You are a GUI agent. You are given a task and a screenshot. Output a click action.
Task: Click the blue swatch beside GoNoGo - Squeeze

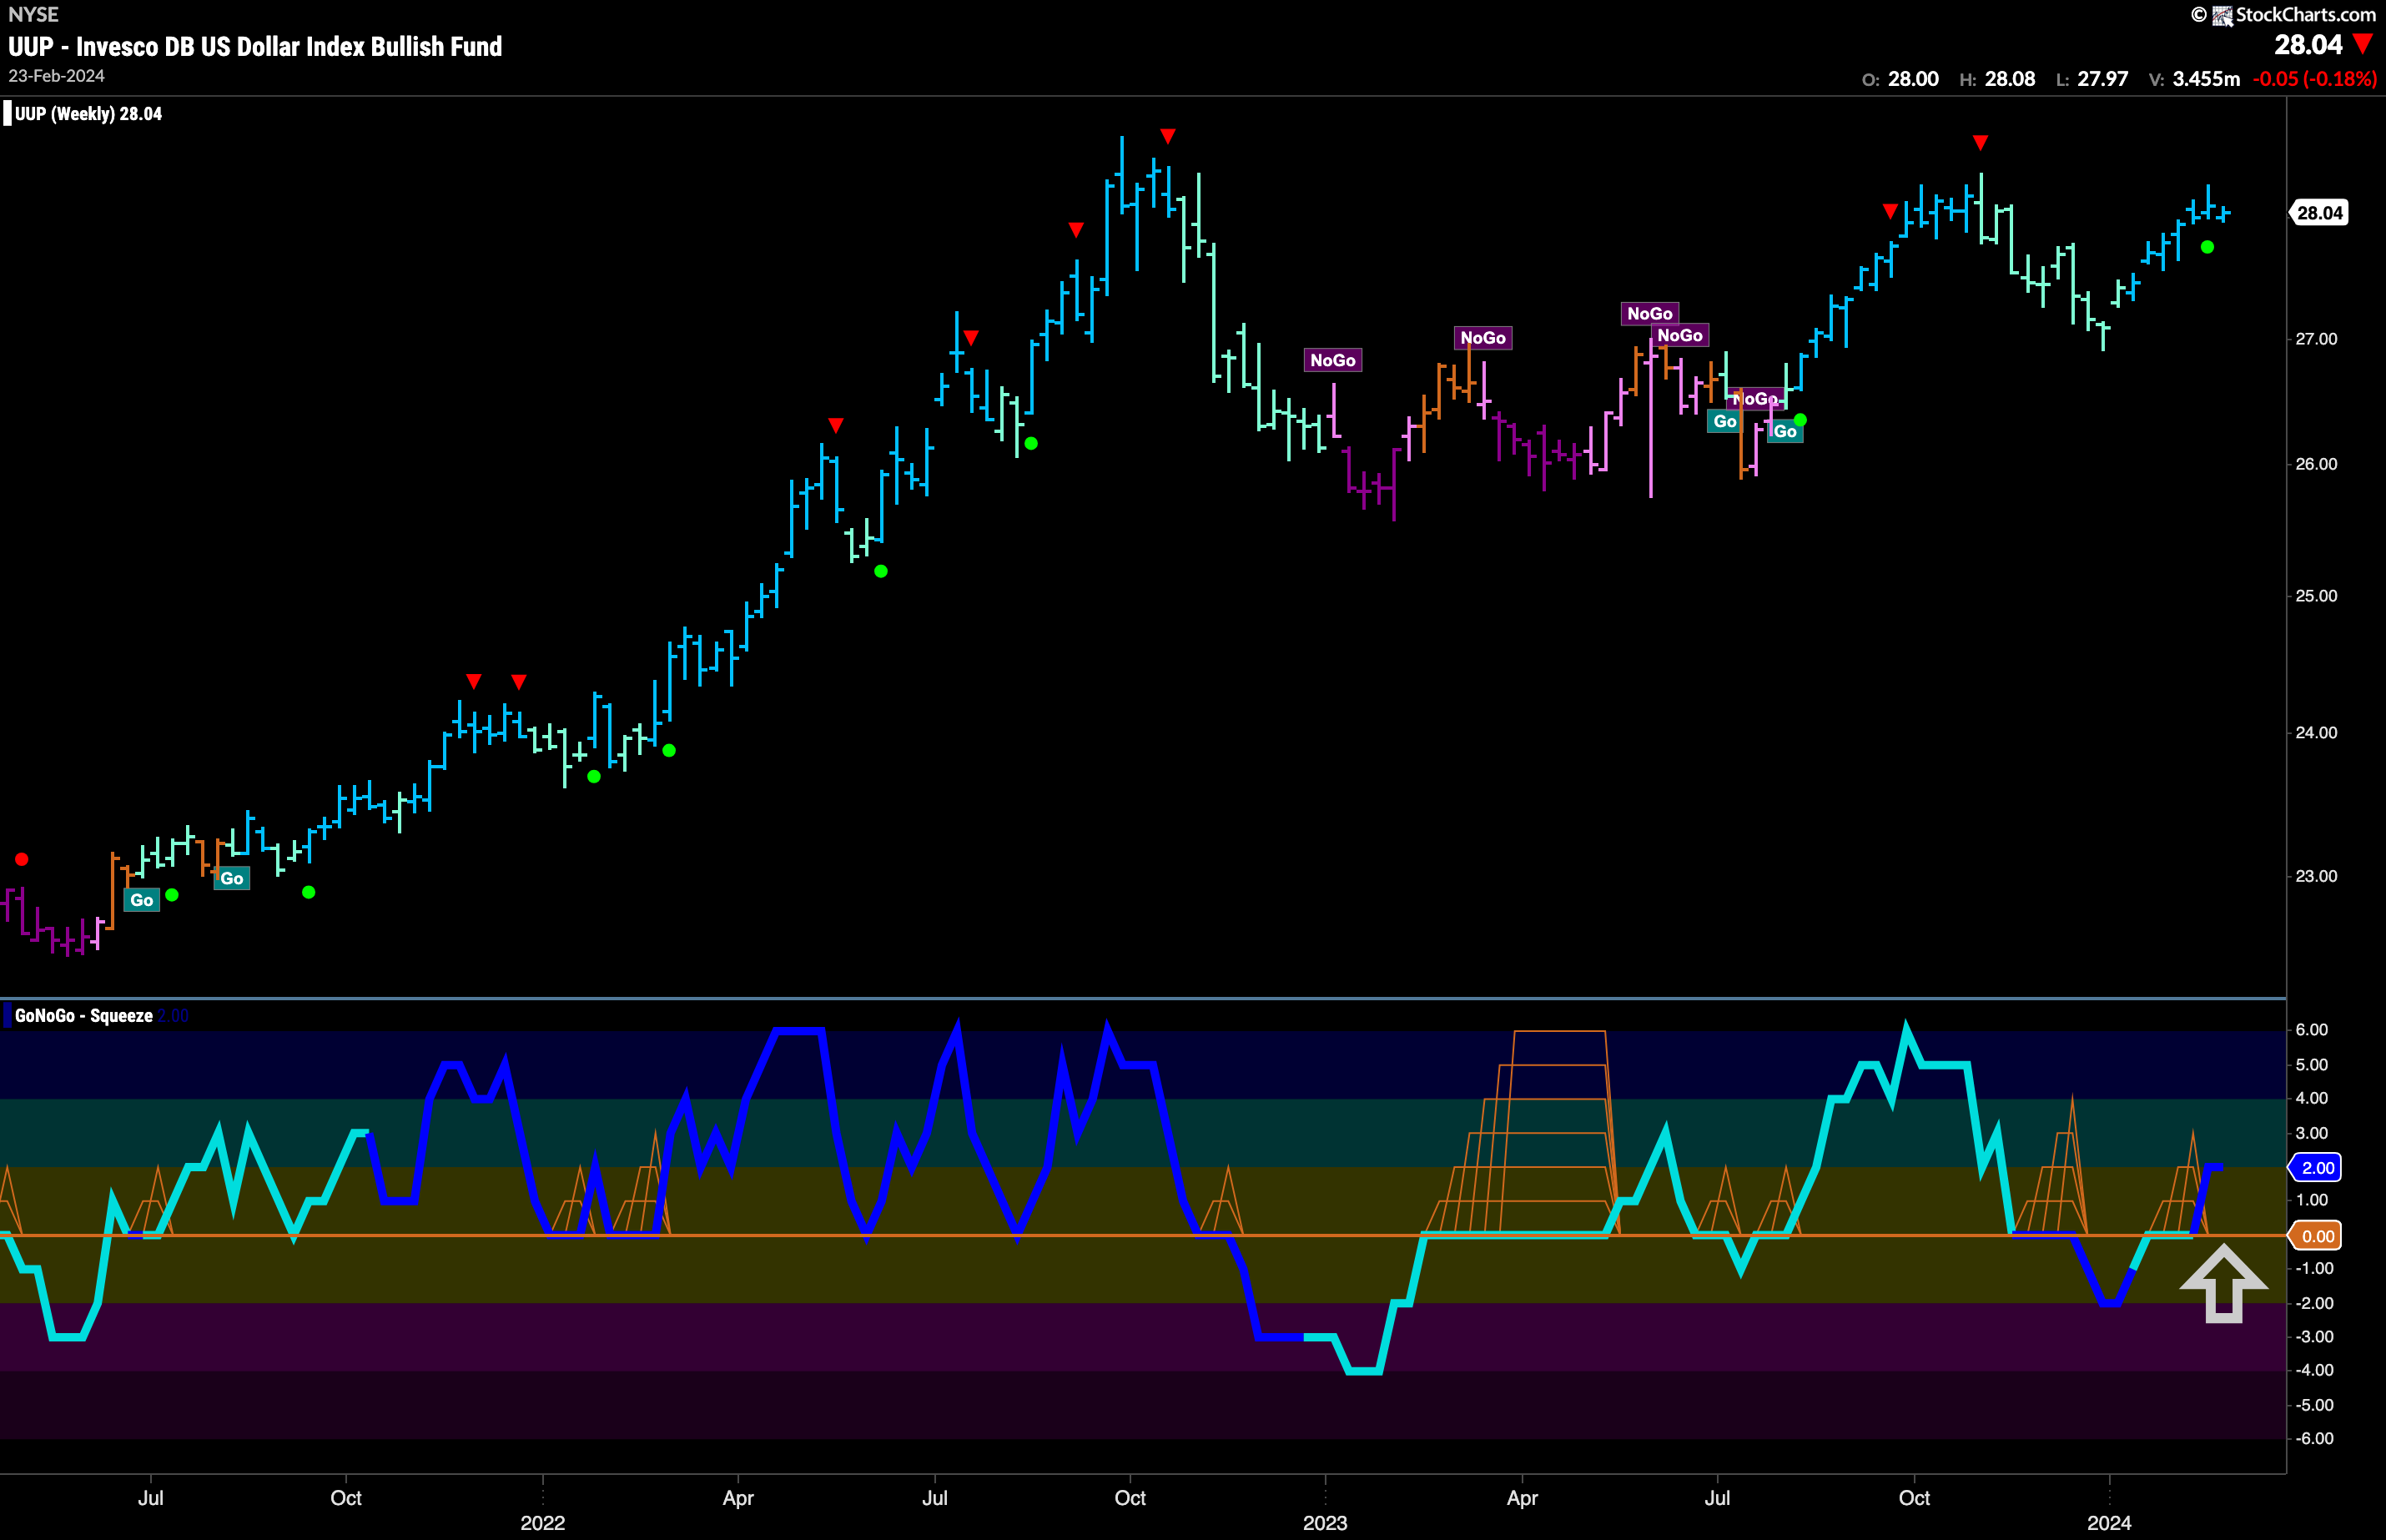tap(7, 1016)
